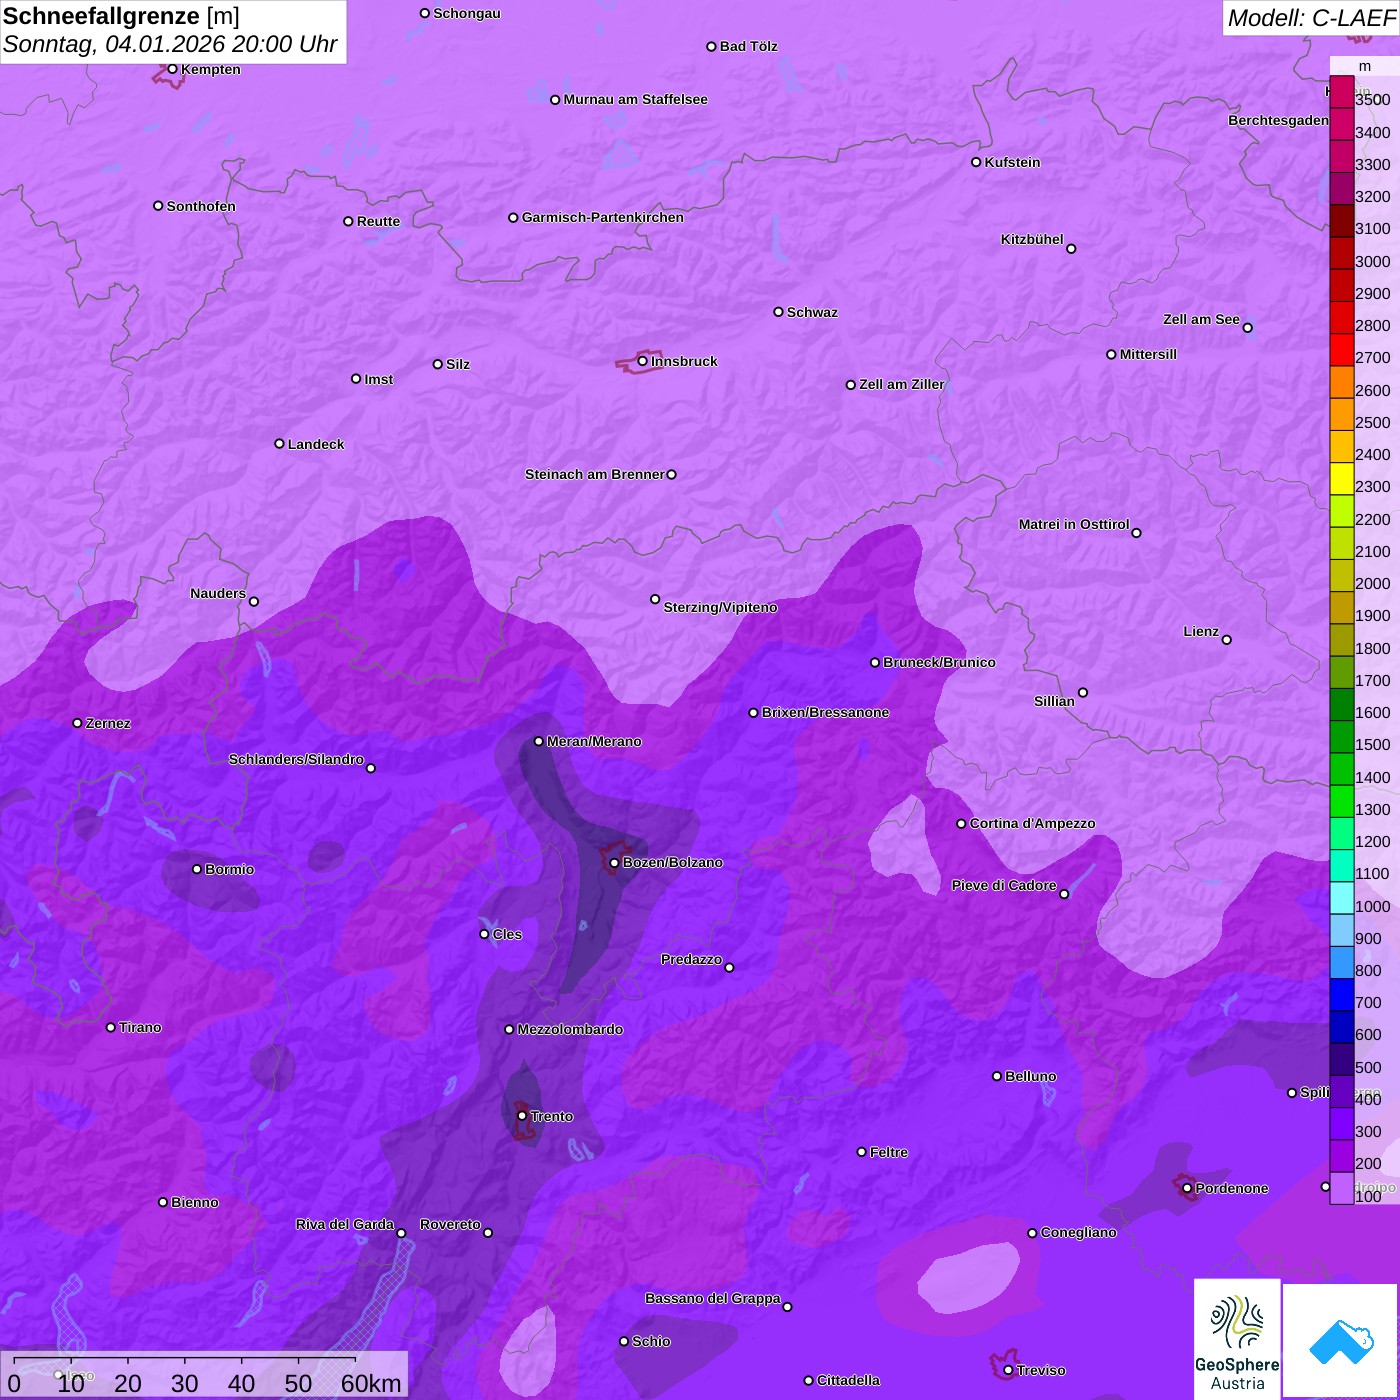Click the blue cloud app logo
1400x1400 pixels.
point(1340,1341)
